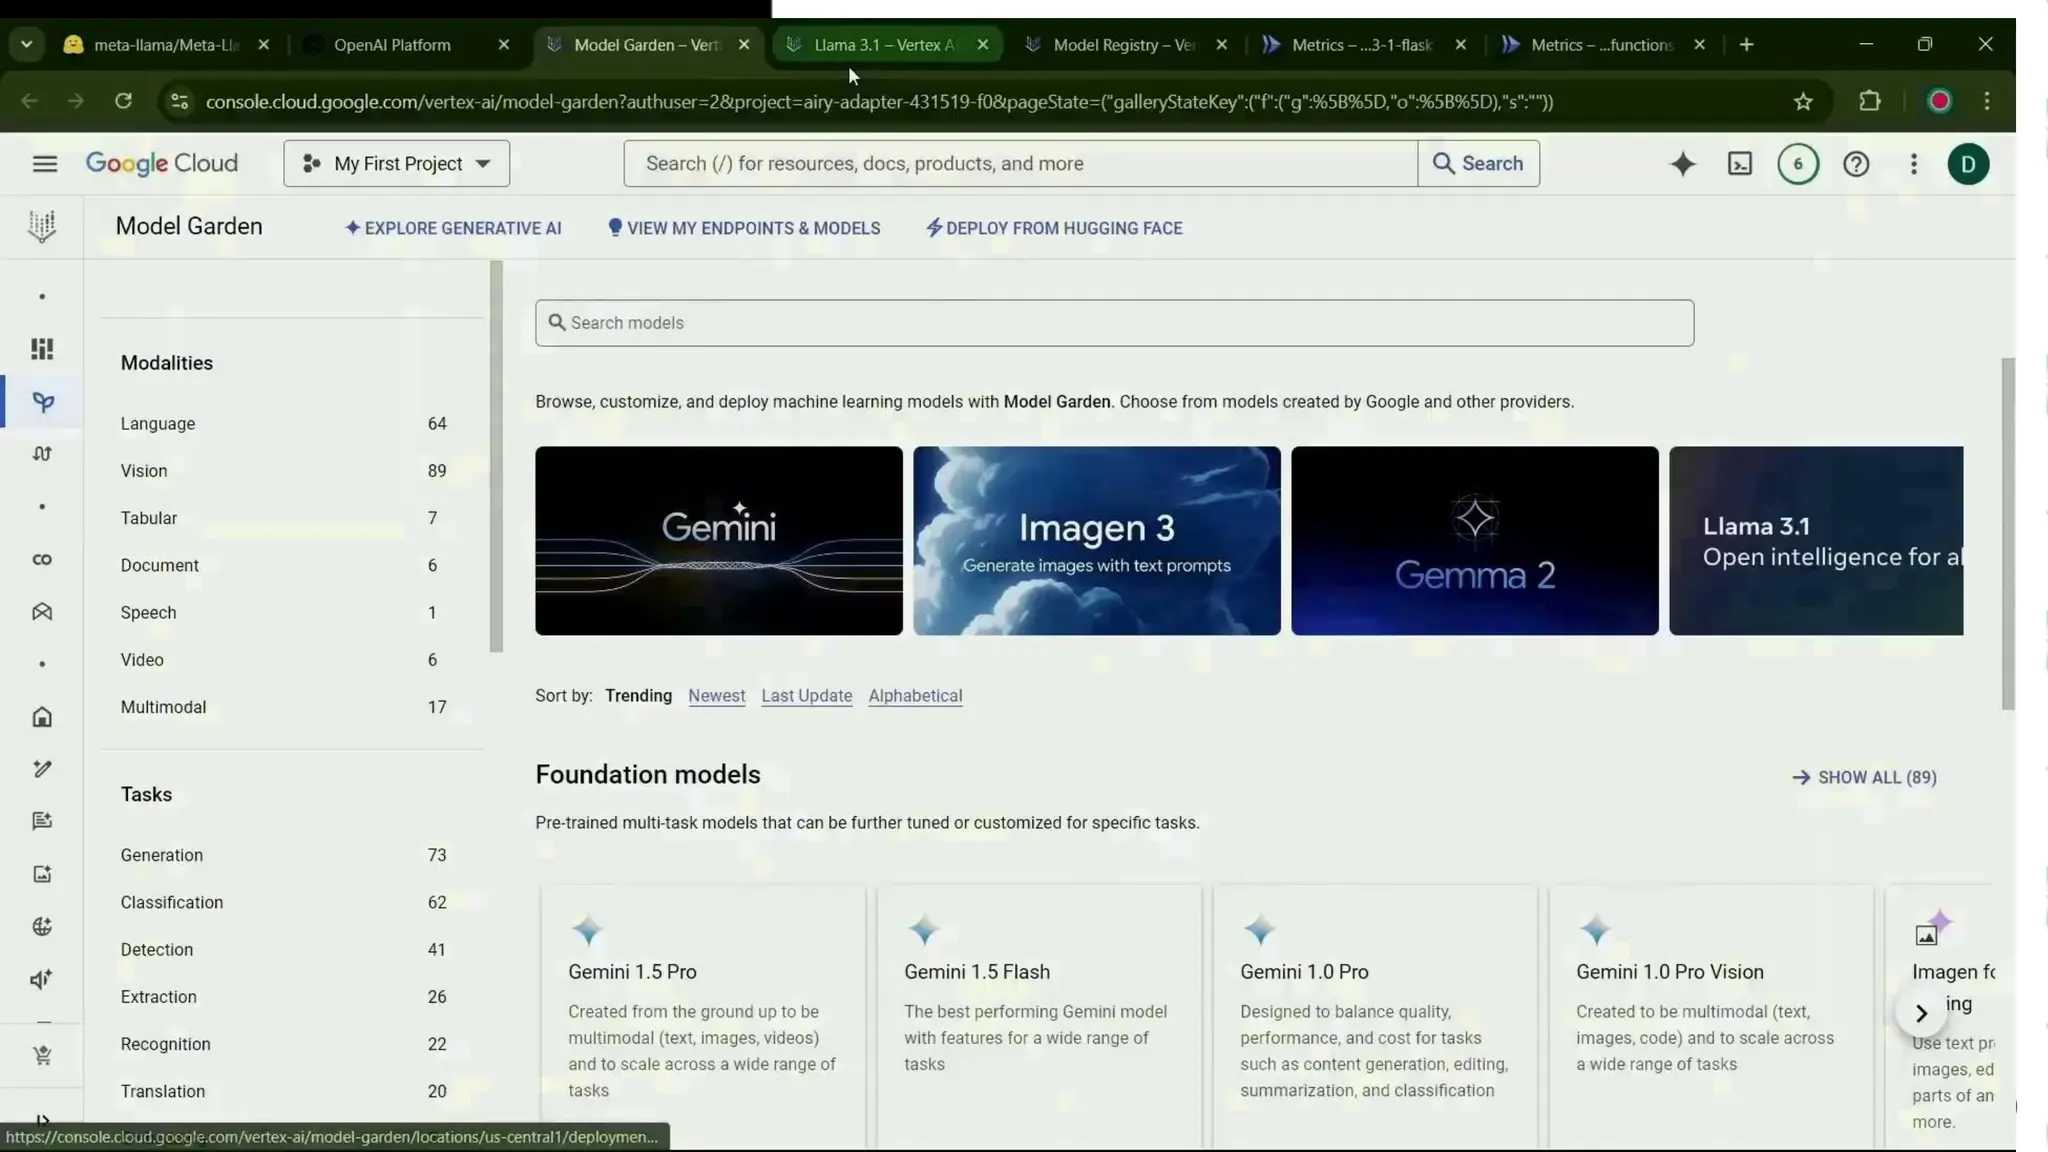
Task: Click the Search button in header
Action: (1478, 163)
